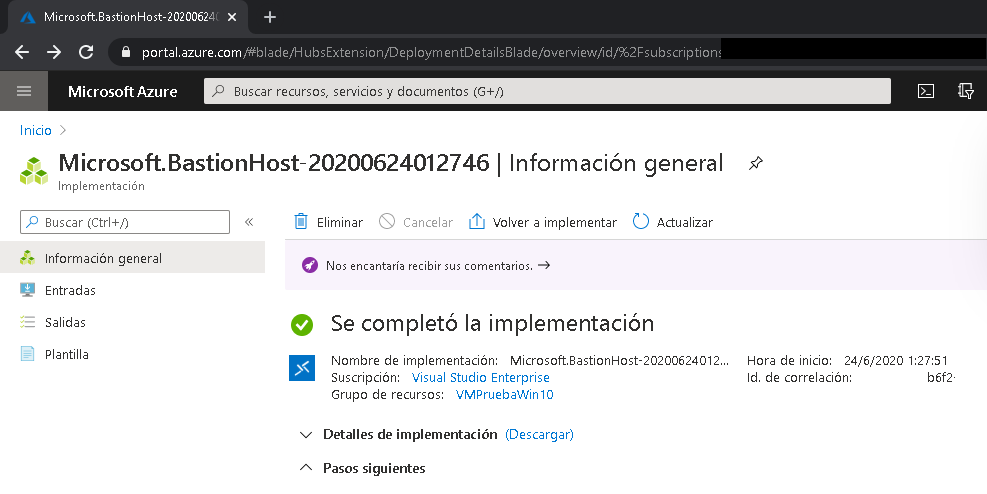
Task: Click the Eliminar button label
Action: click(340, 222)
